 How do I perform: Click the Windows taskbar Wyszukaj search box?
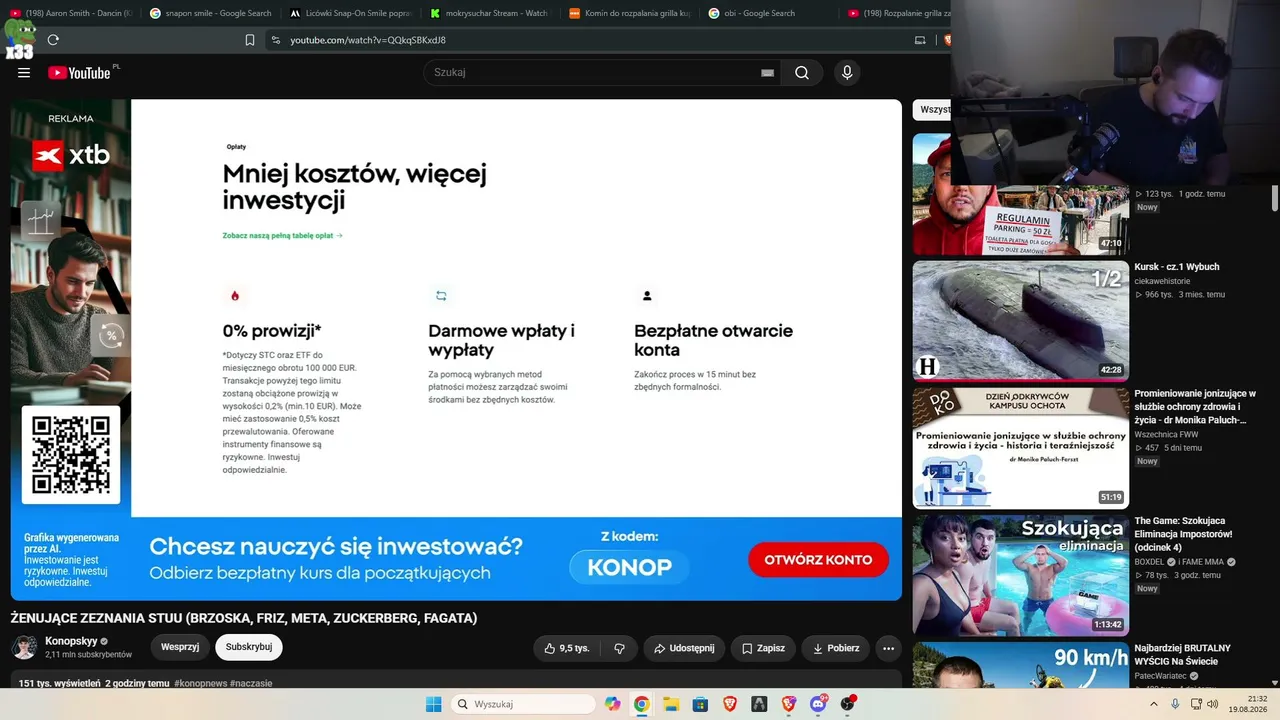pyautogui.click(x=524, y=704)
